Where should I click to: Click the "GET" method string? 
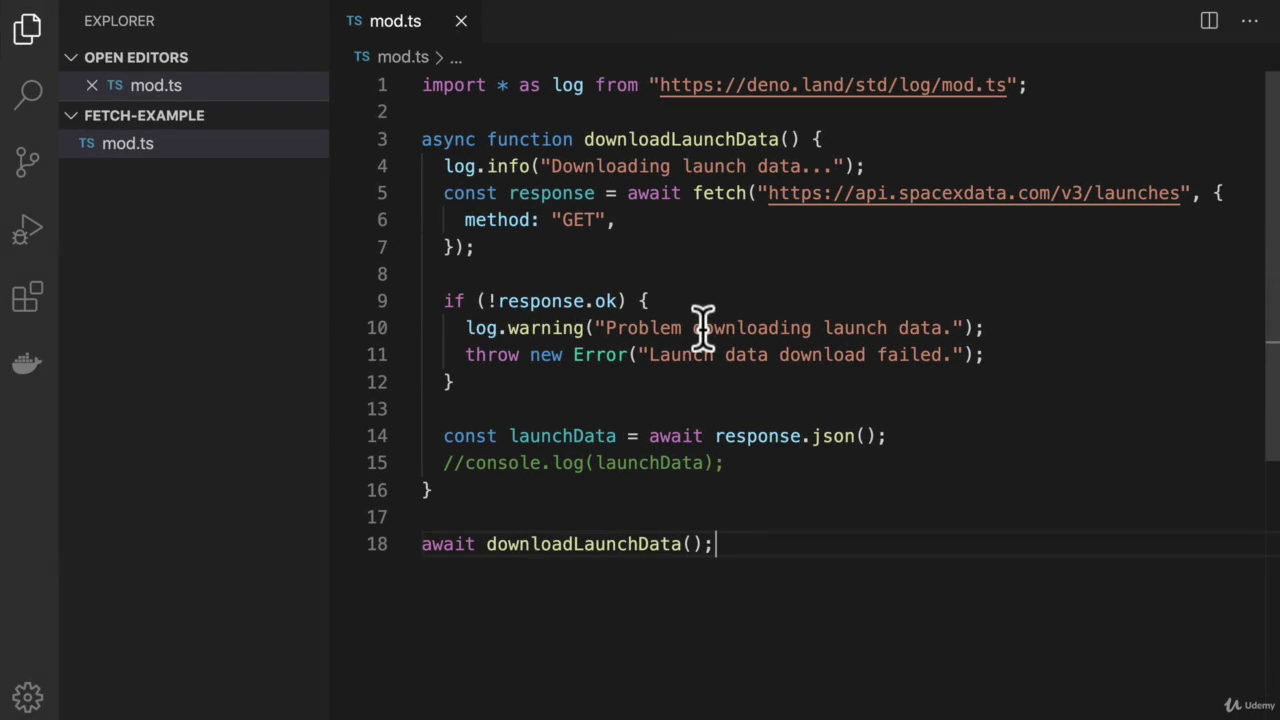click(578, 220)
